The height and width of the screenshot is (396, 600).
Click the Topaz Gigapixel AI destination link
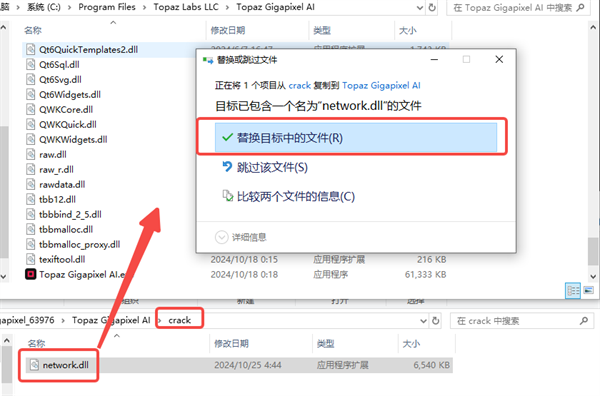(381, 85)
